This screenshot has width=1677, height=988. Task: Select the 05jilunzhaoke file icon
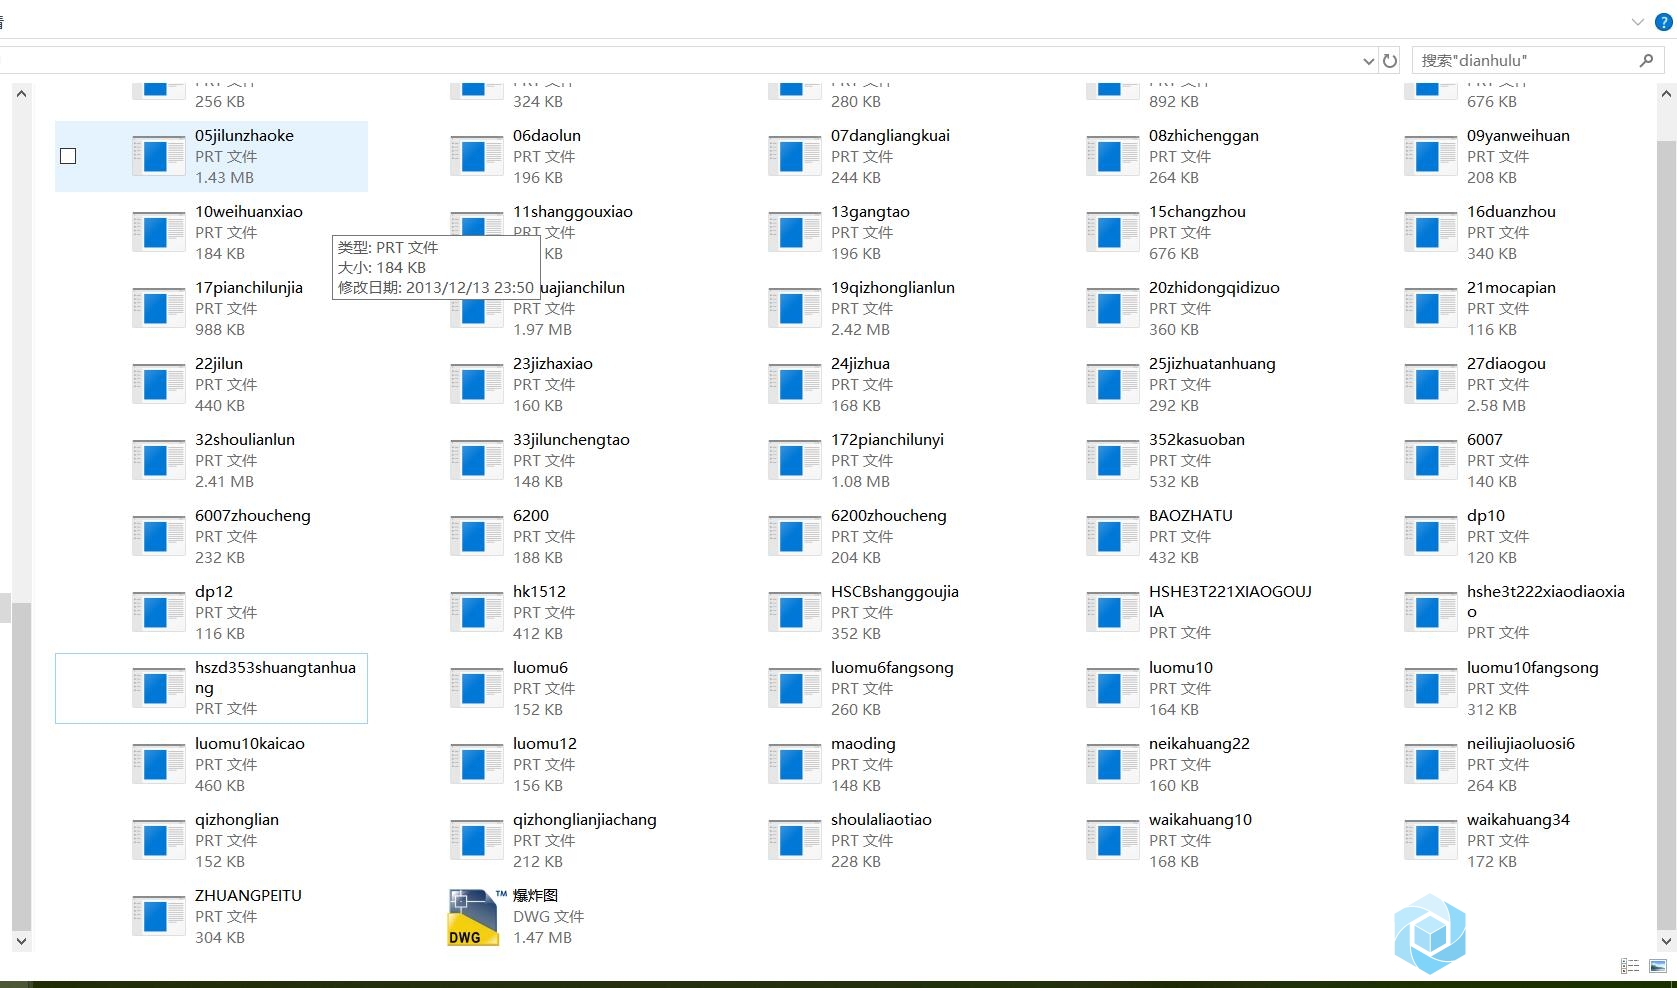click(158, 156)
